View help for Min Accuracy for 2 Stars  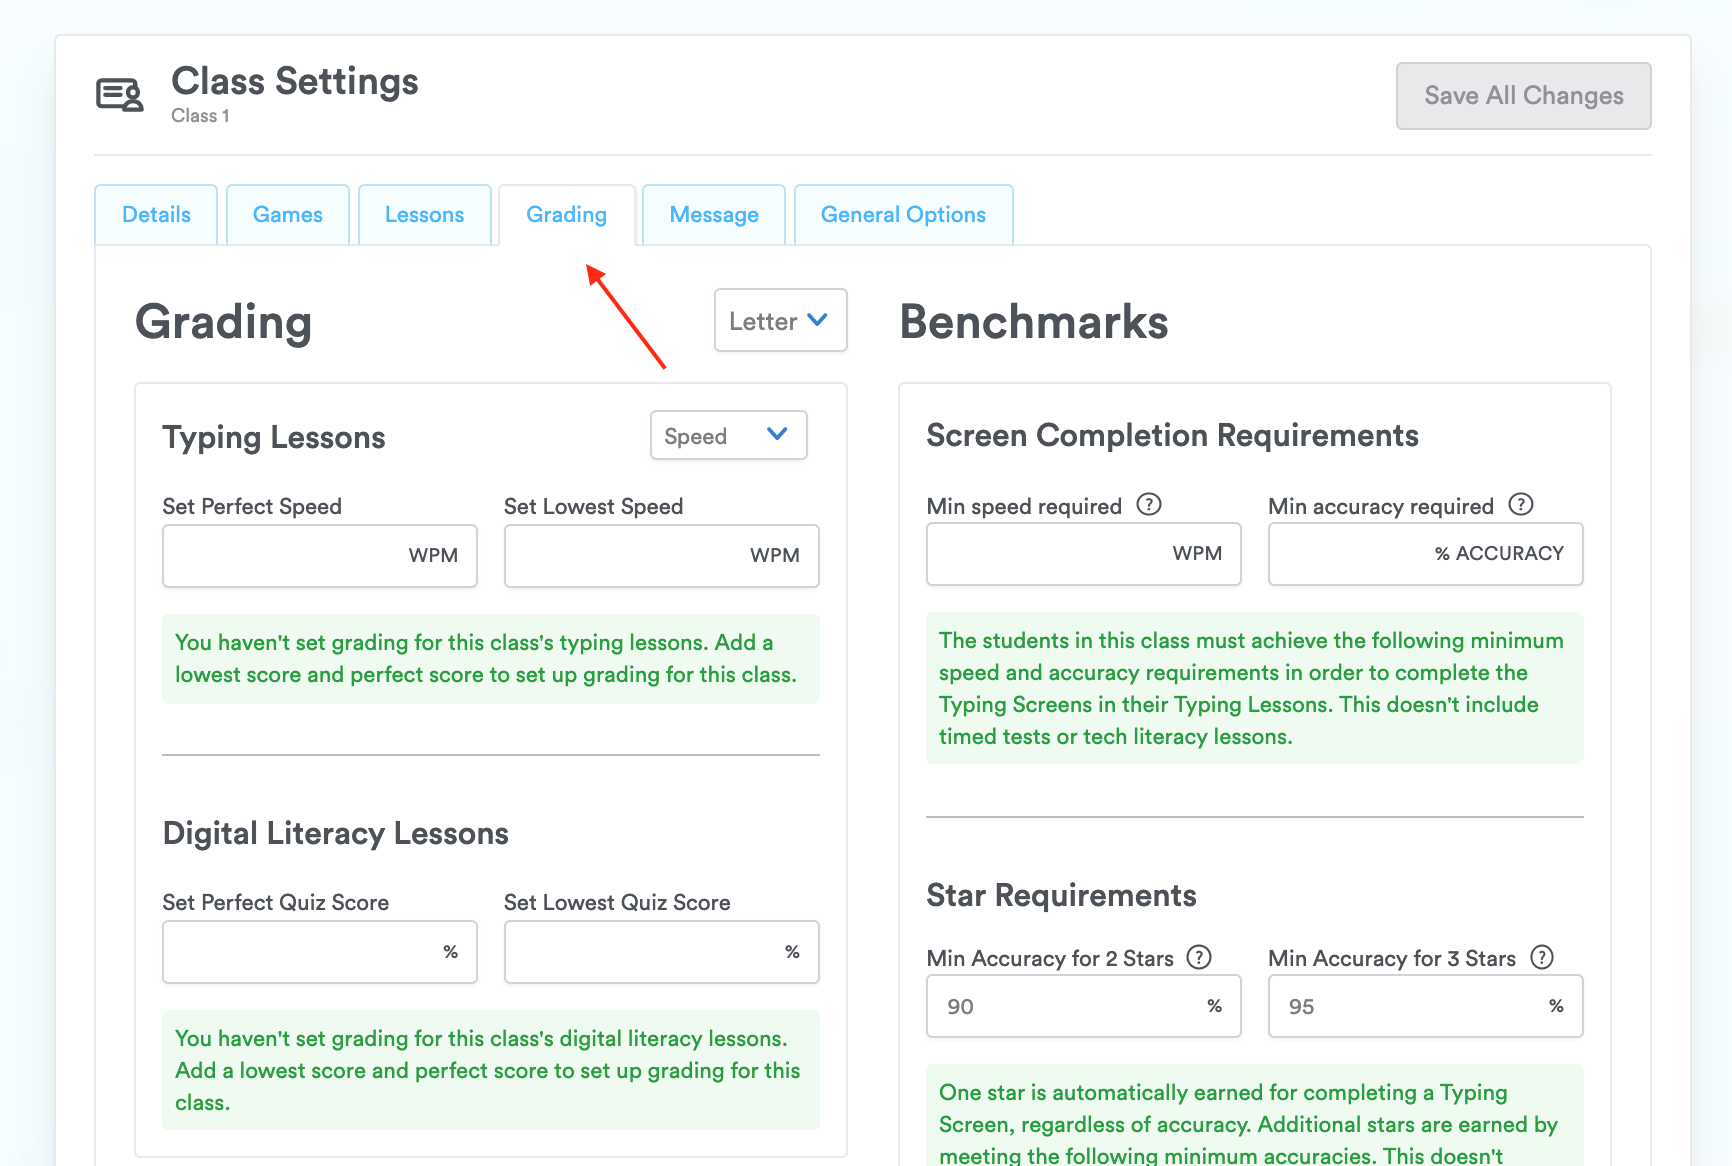coord(1199,957)
